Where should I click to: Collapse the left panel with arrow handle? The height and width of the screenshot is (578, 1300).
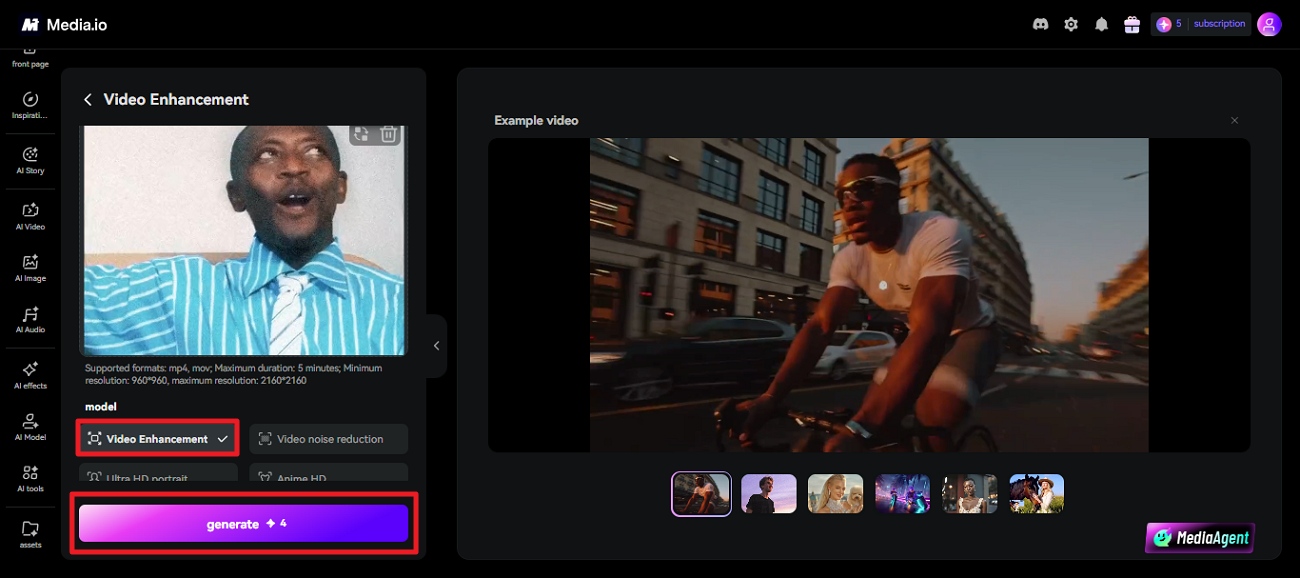(436, 346)
